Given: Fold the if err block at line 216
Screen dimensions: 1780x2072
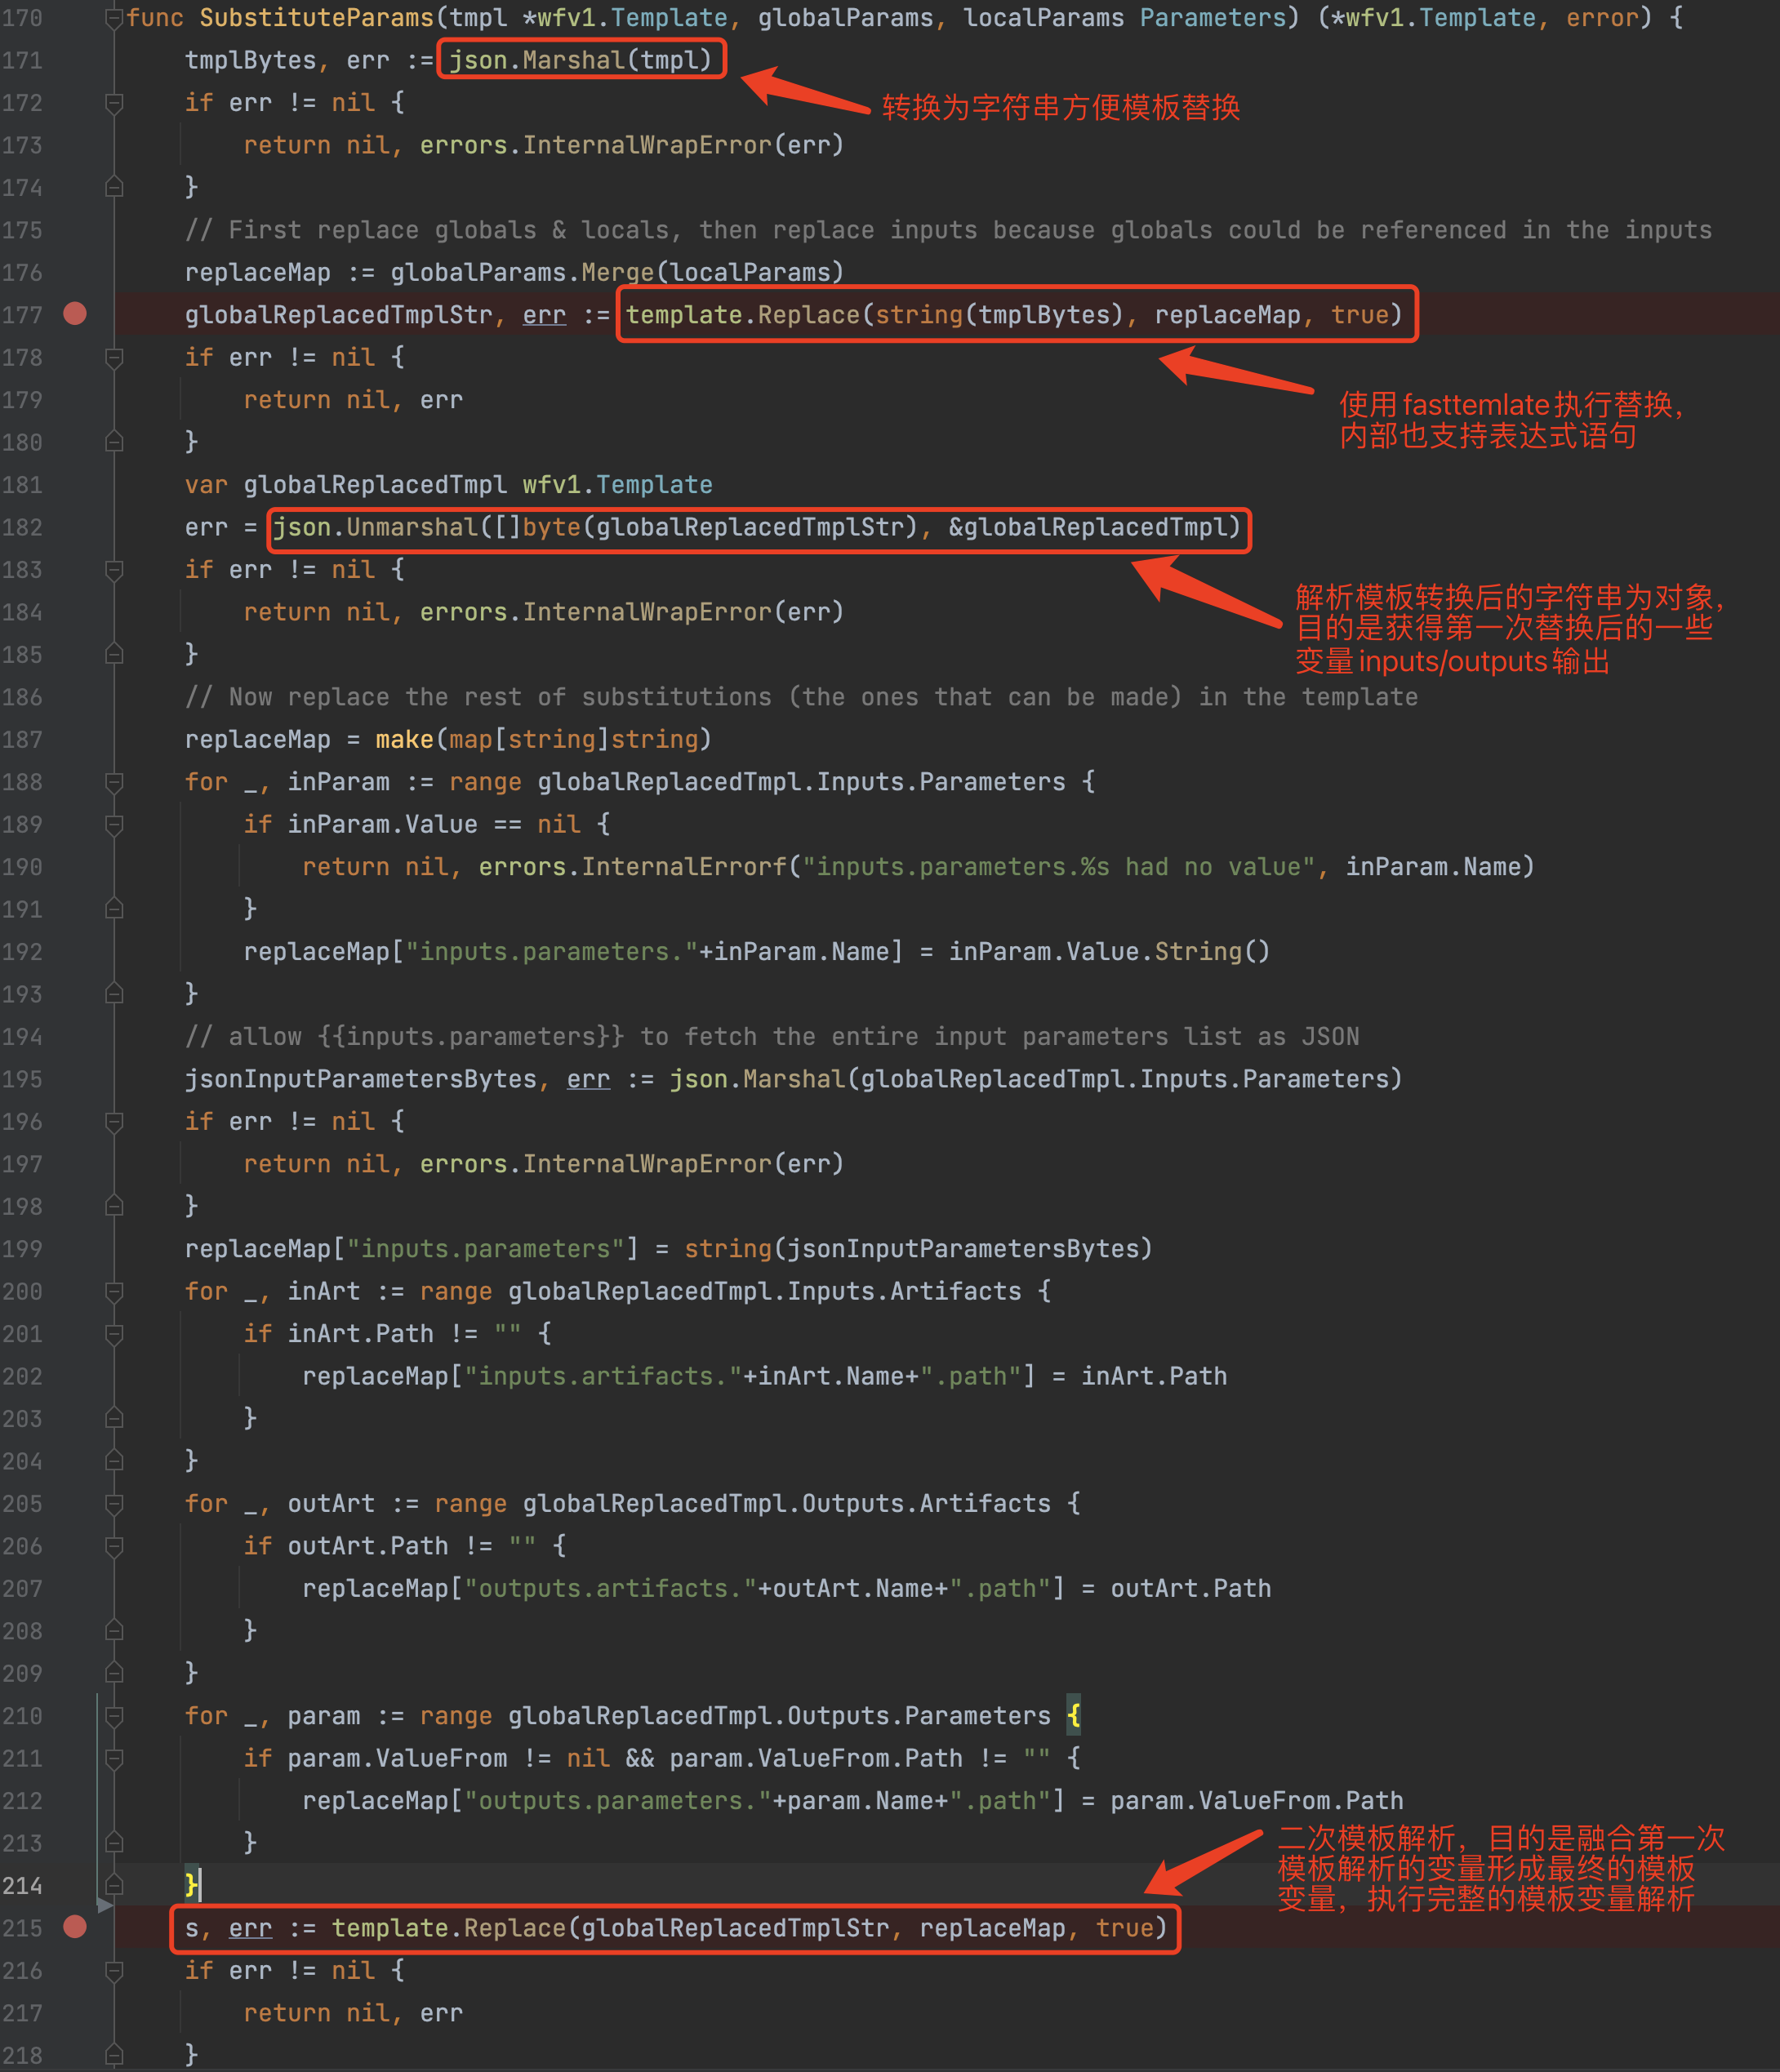Looking at the screenshot, I should tap(114, 1970).
